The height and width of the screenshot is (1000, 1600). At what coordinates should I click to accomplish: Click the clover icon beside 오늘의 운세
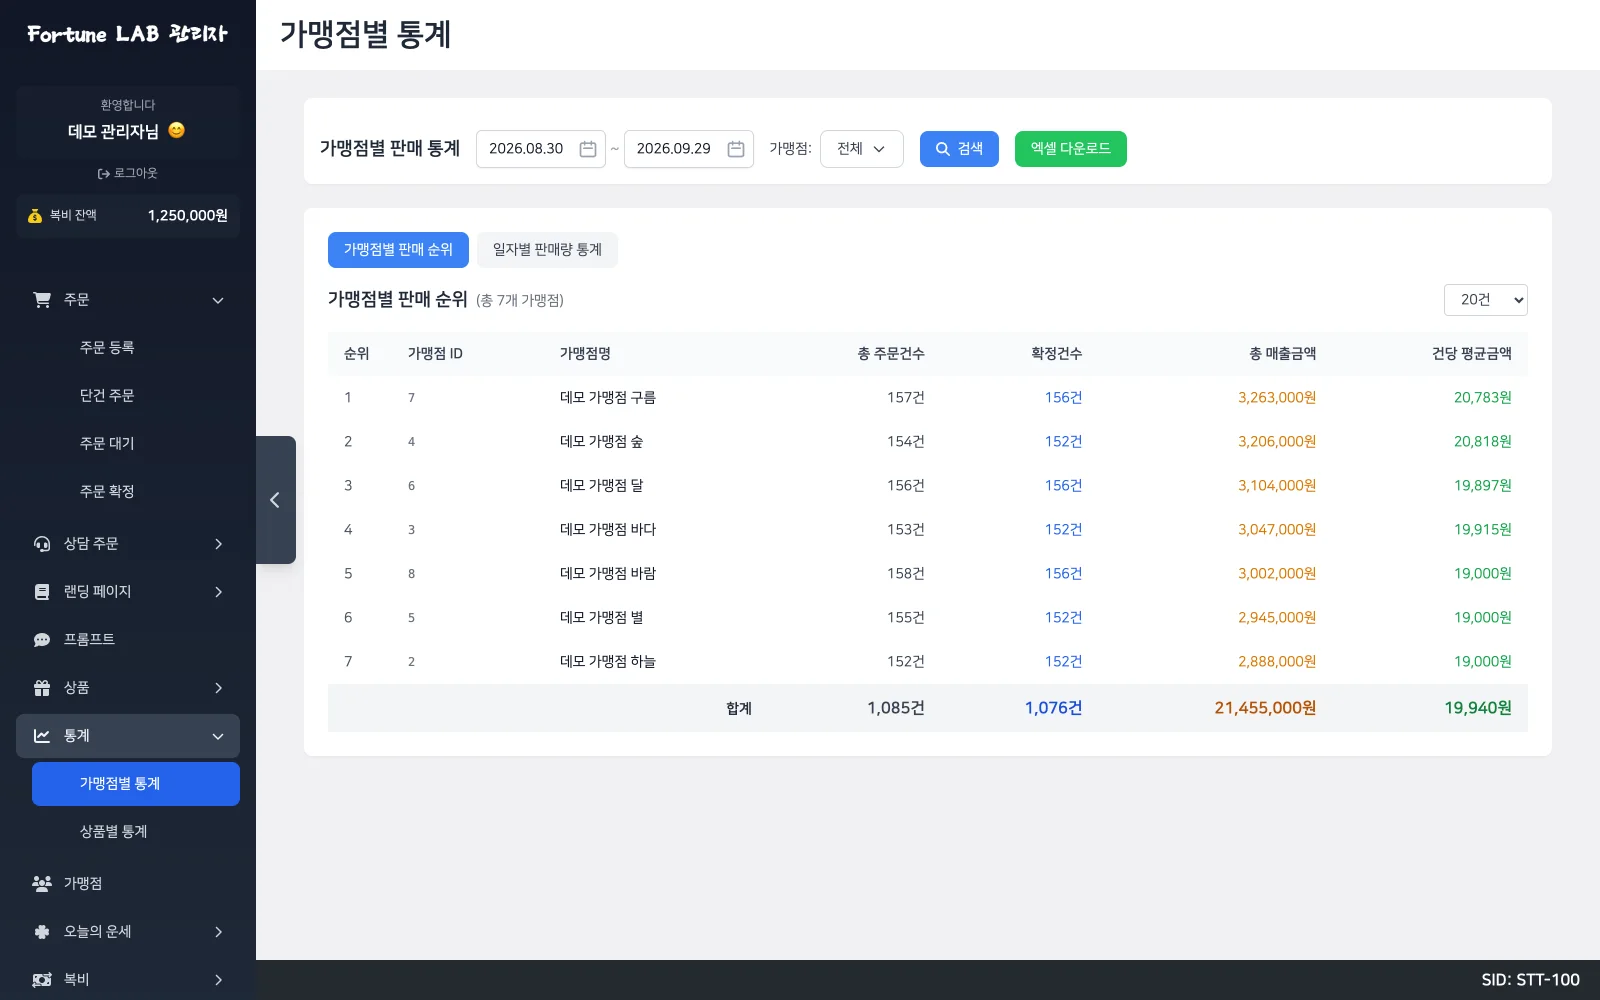pos(42,932)
